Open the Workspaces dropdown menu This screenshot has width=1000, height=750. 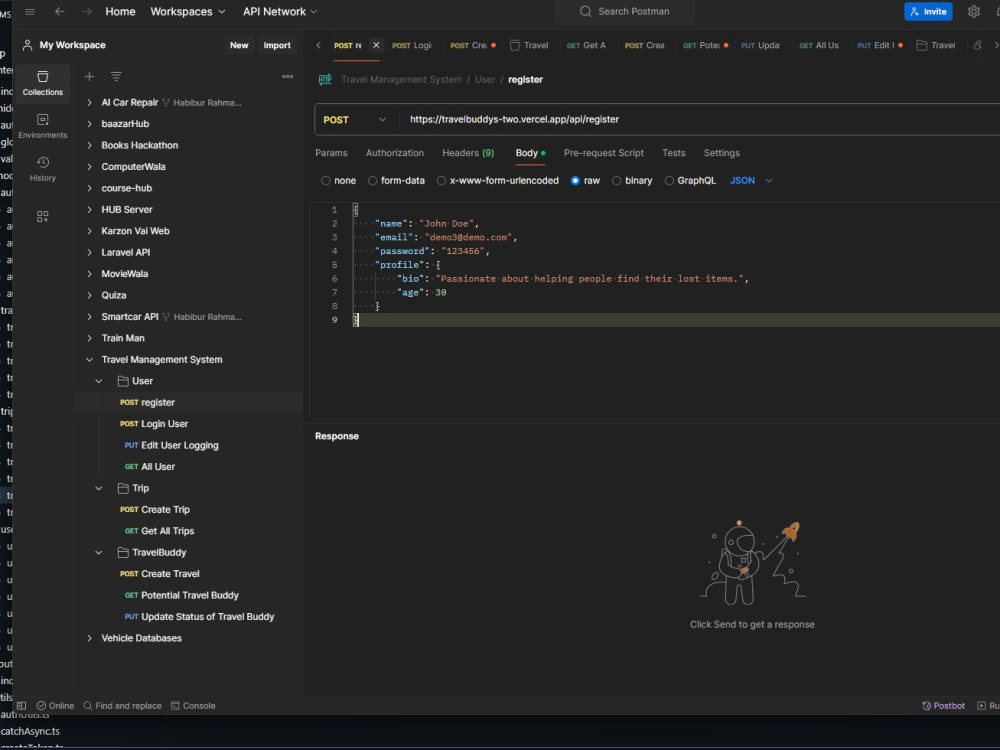click(188, 11)
